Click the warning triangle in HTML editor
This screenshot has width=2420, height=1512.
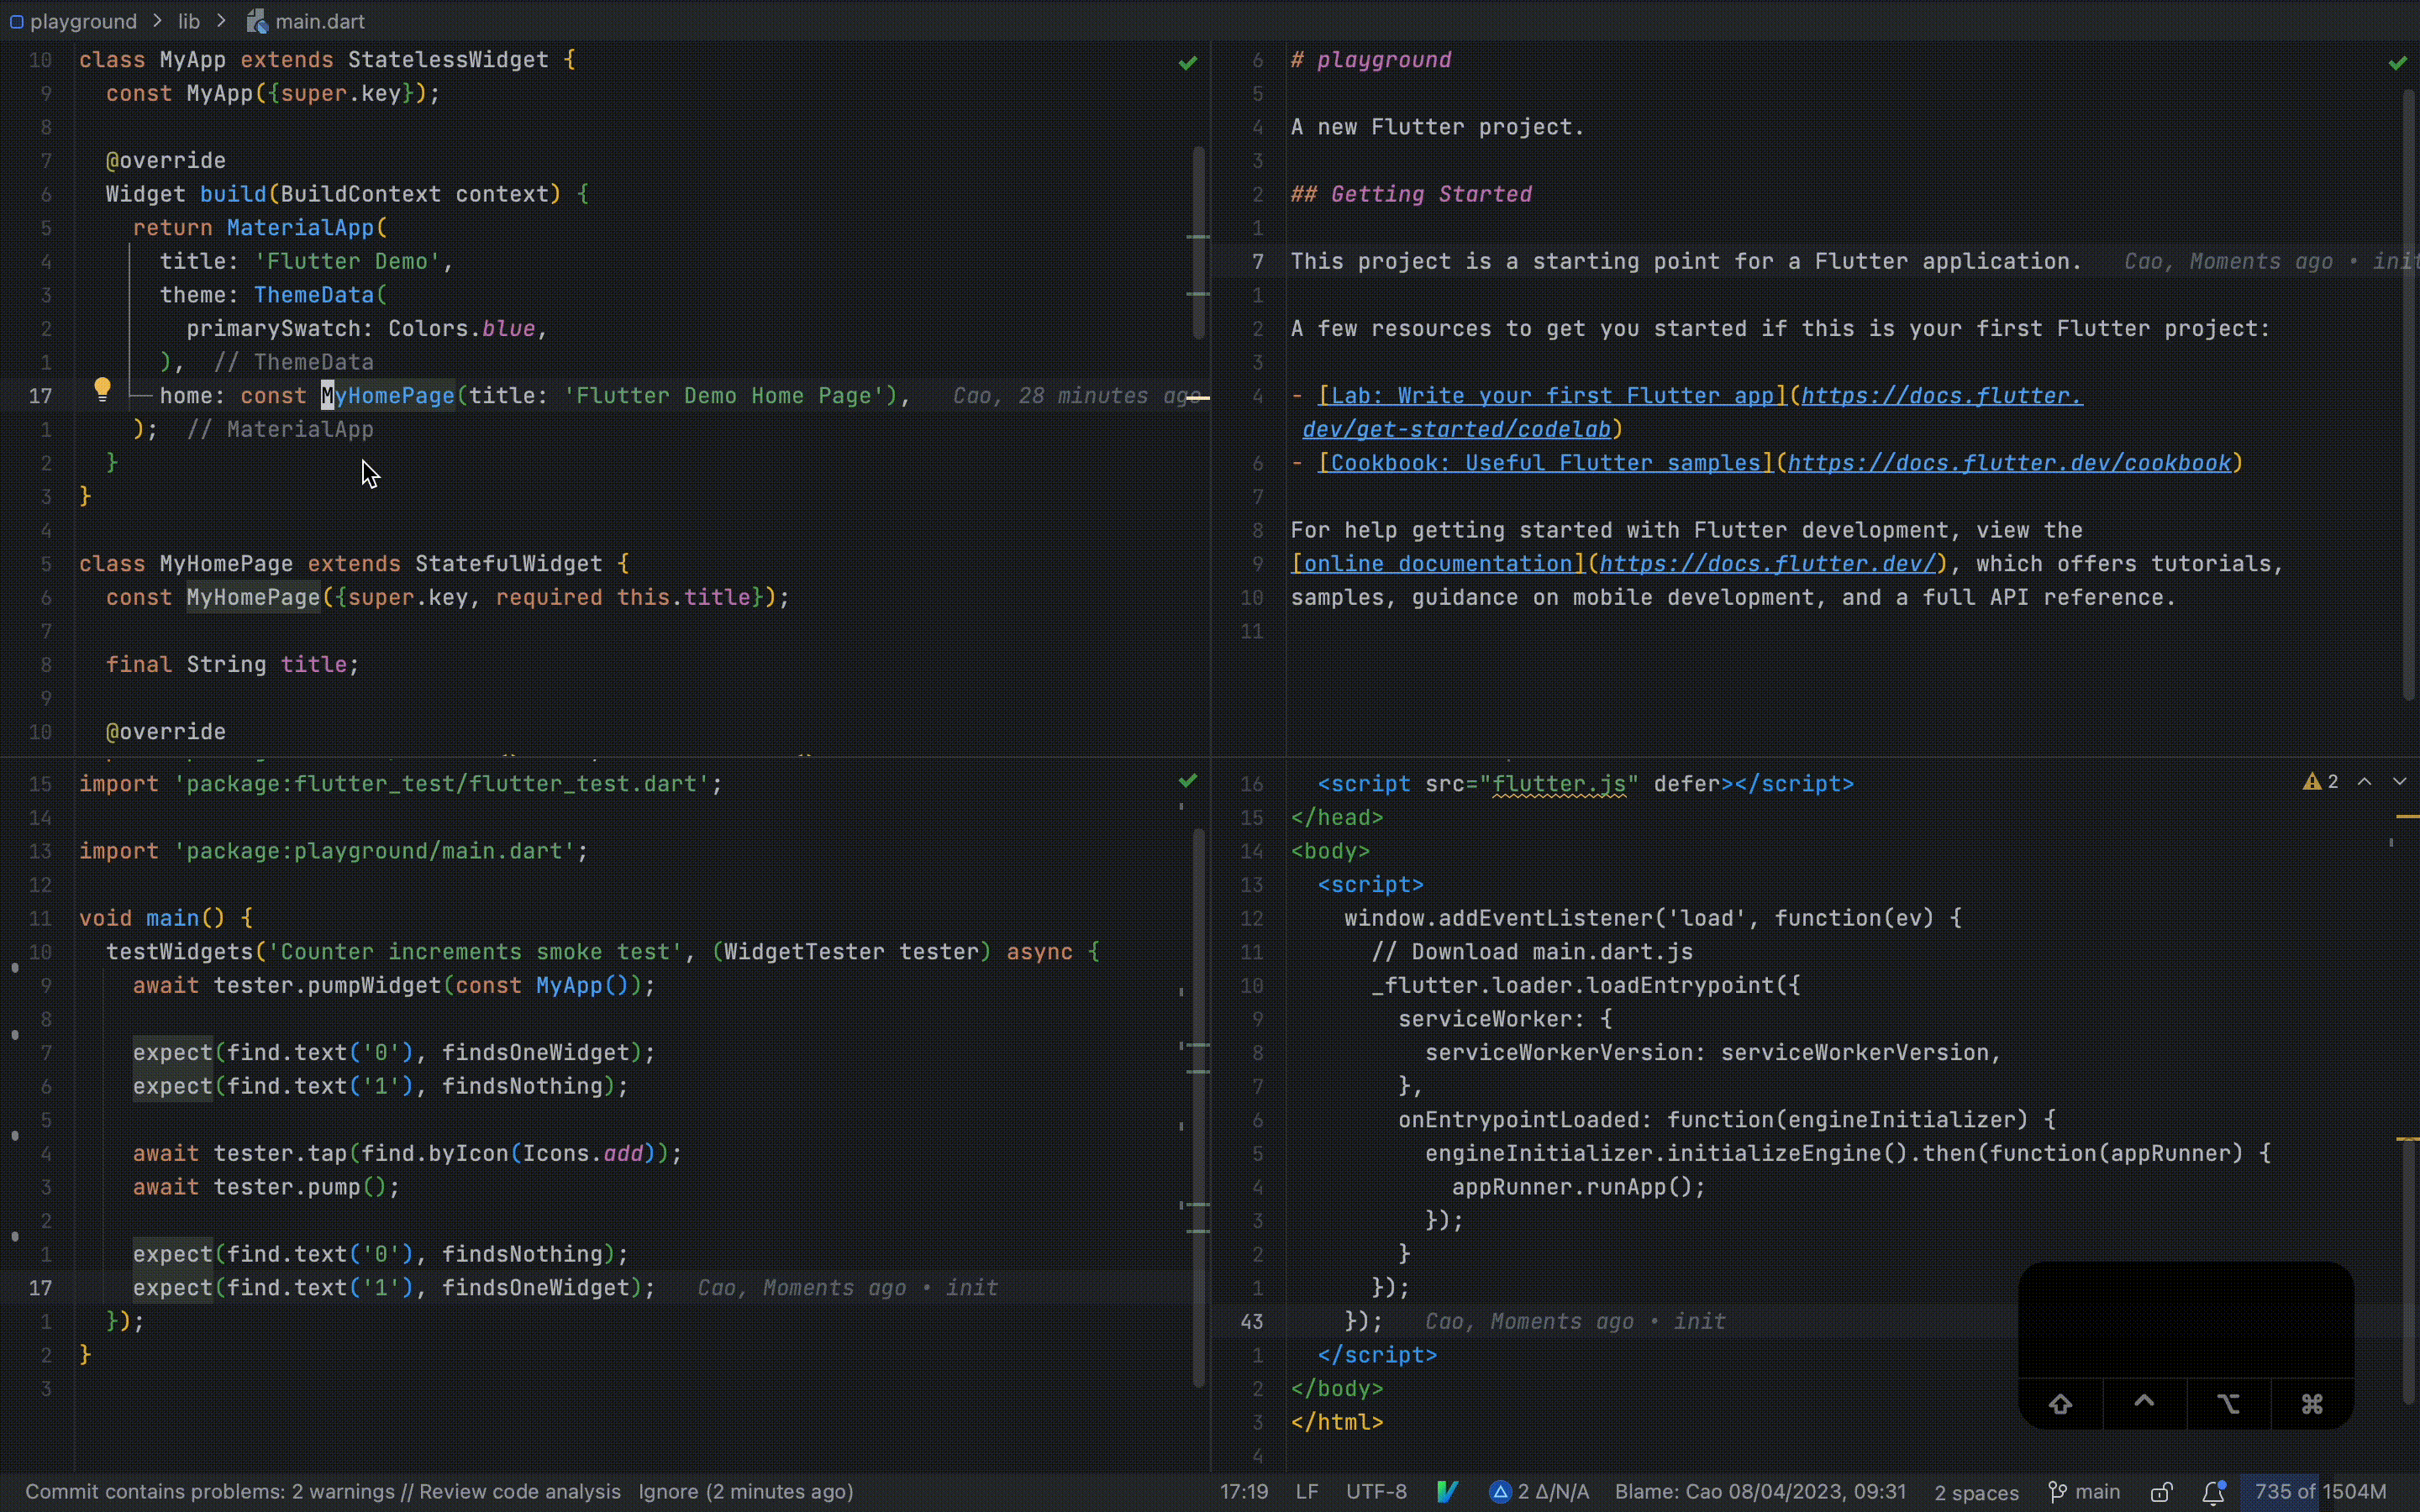[x=2311, y=782]
